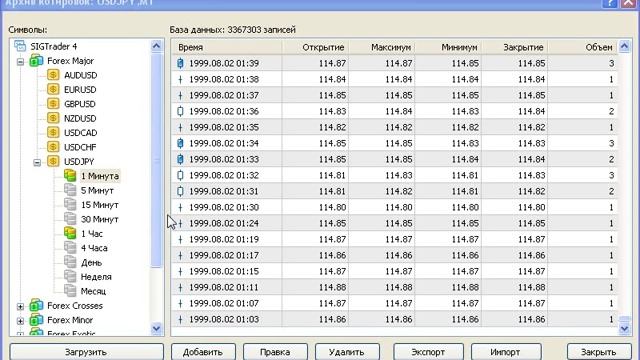Screen dimensions: 640x360
Task: Click the Минимум column header
Action: pos(448,47)
